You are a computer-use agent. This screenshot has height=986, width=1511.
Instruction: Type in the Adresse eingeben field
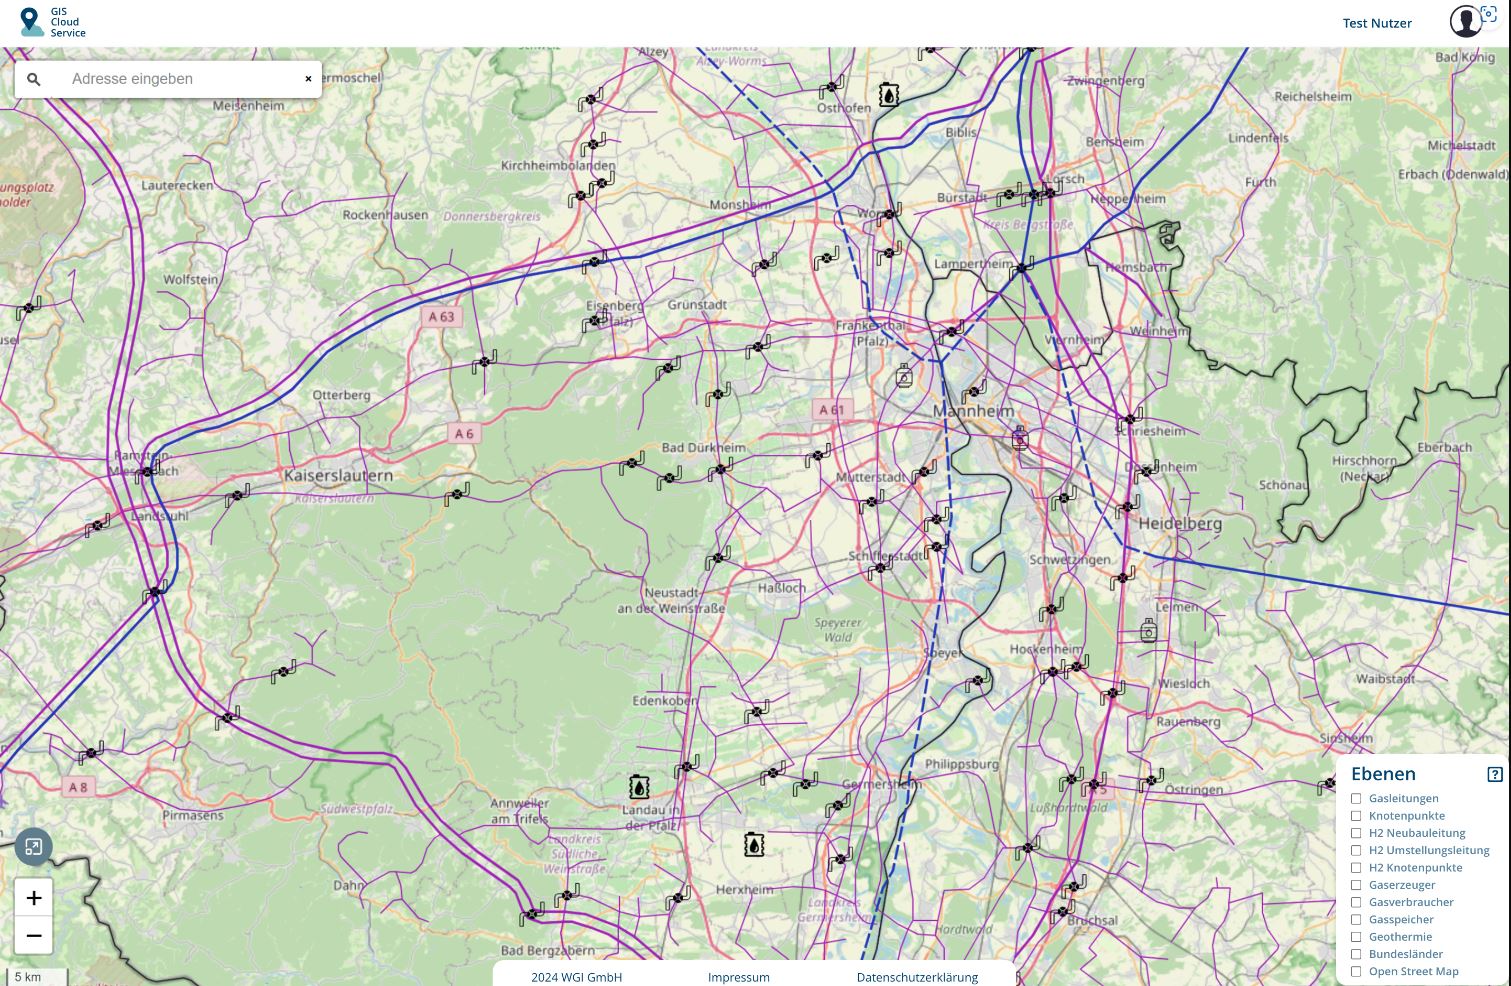(180, 79)
